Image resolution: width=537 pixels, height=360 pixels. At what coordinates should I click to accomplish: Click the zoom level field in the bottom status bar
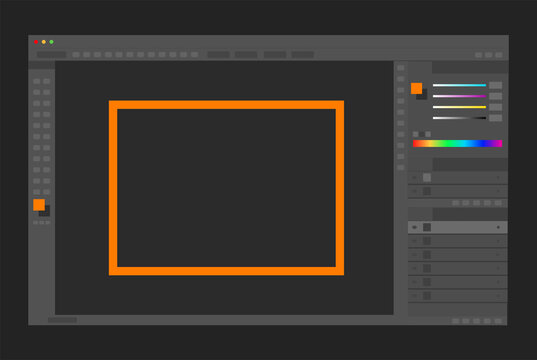click(x=62, y=320)
